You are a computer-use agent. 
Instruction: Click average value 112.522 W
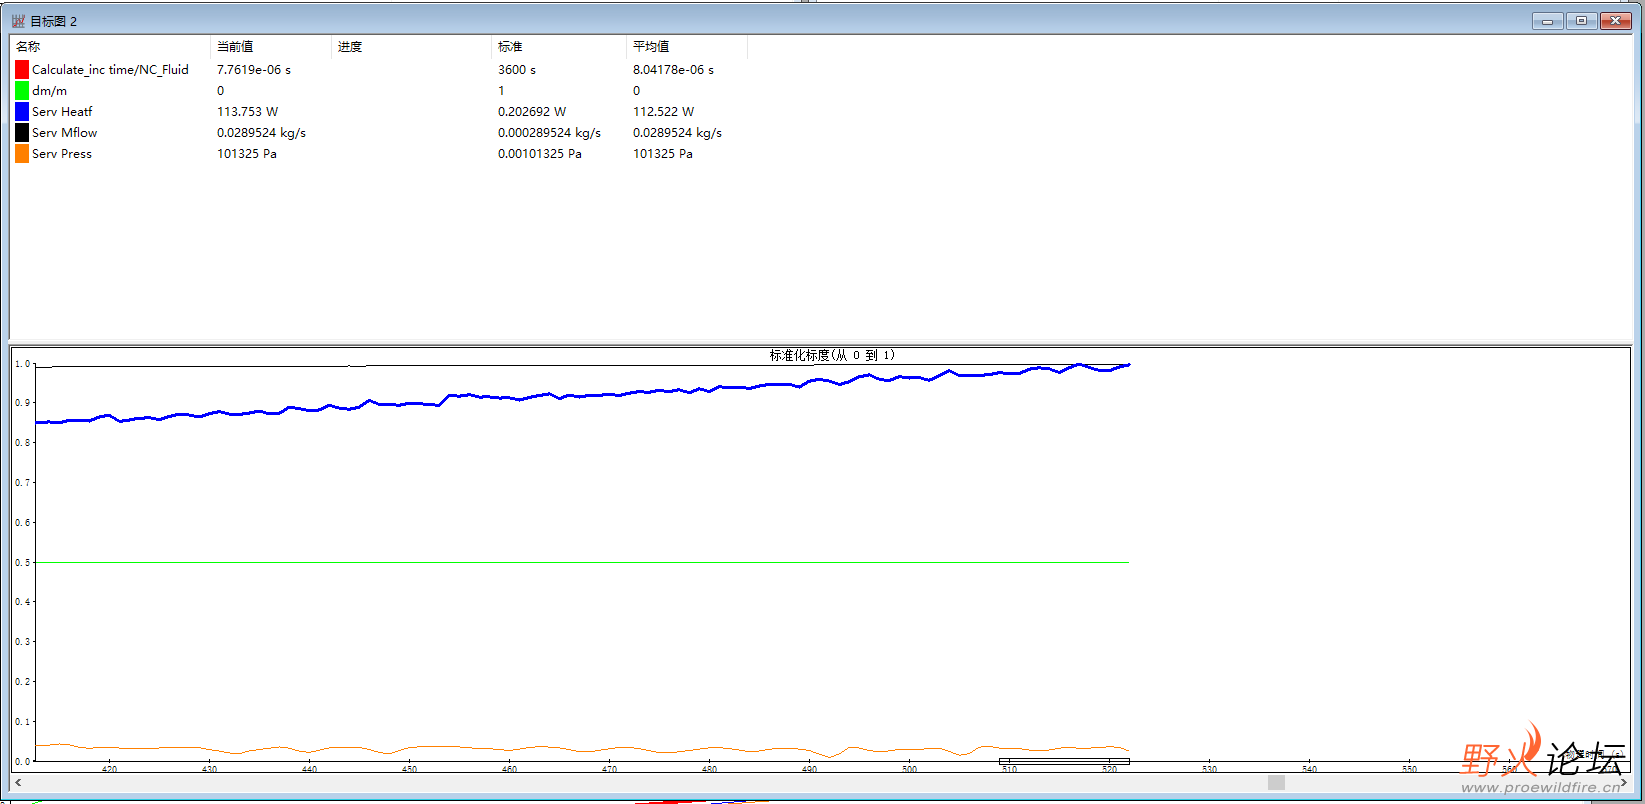[x=663, y=112]
